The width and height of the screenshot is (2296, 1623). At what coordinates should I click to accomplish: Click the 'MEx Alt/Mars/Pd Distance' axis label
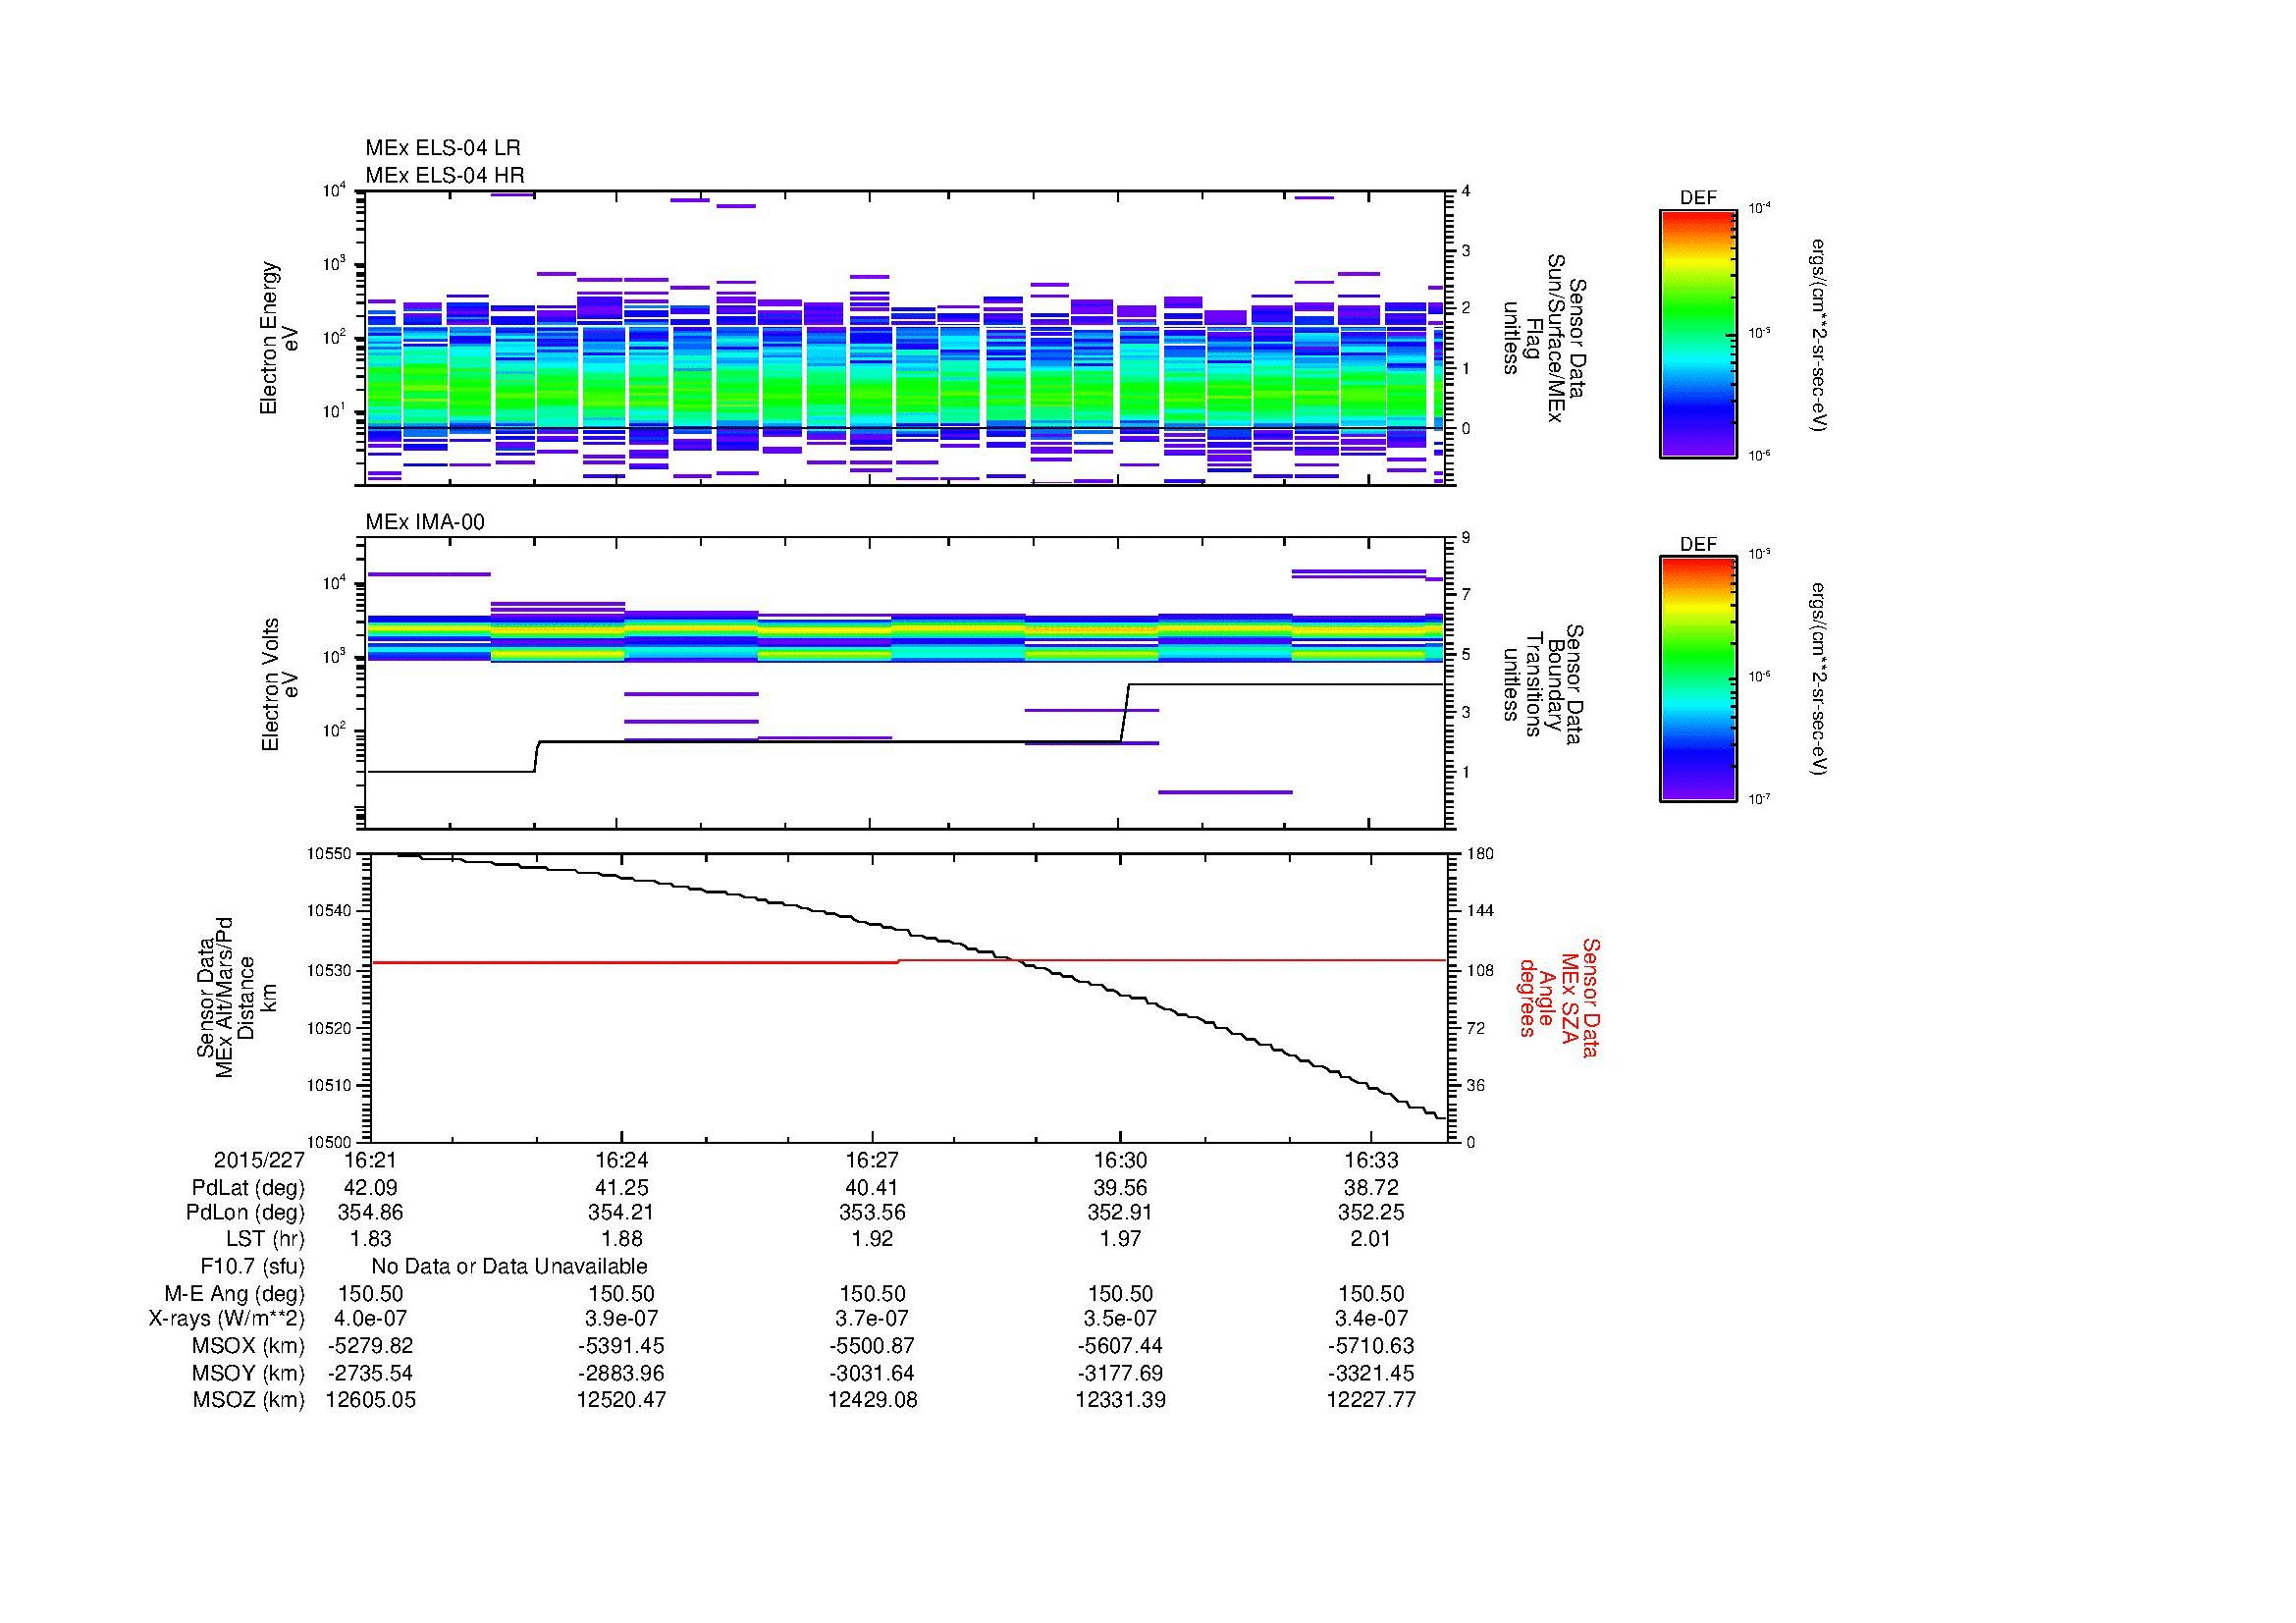coord(236,997)
